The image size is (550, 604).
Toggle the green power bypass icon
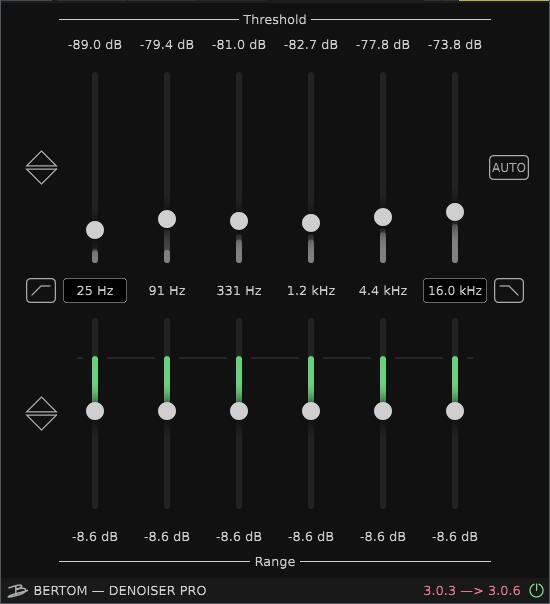(536, 590)
